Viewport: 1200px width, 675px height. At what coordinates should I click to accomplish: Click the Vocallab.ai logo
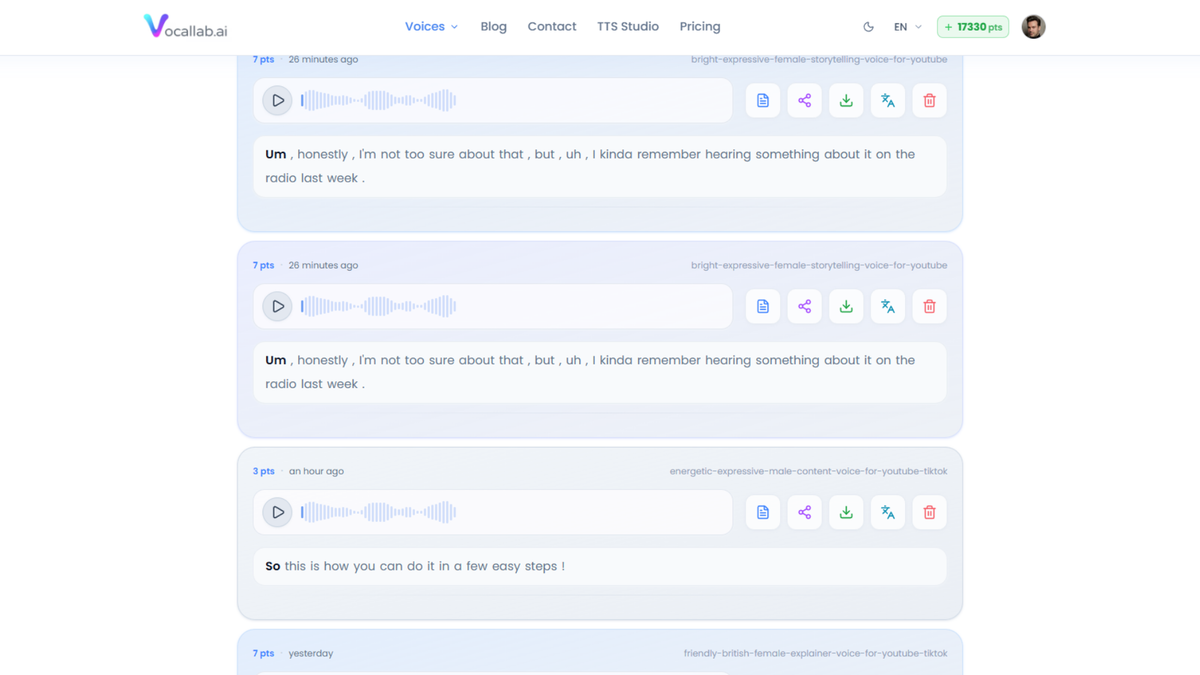point(186,27)
